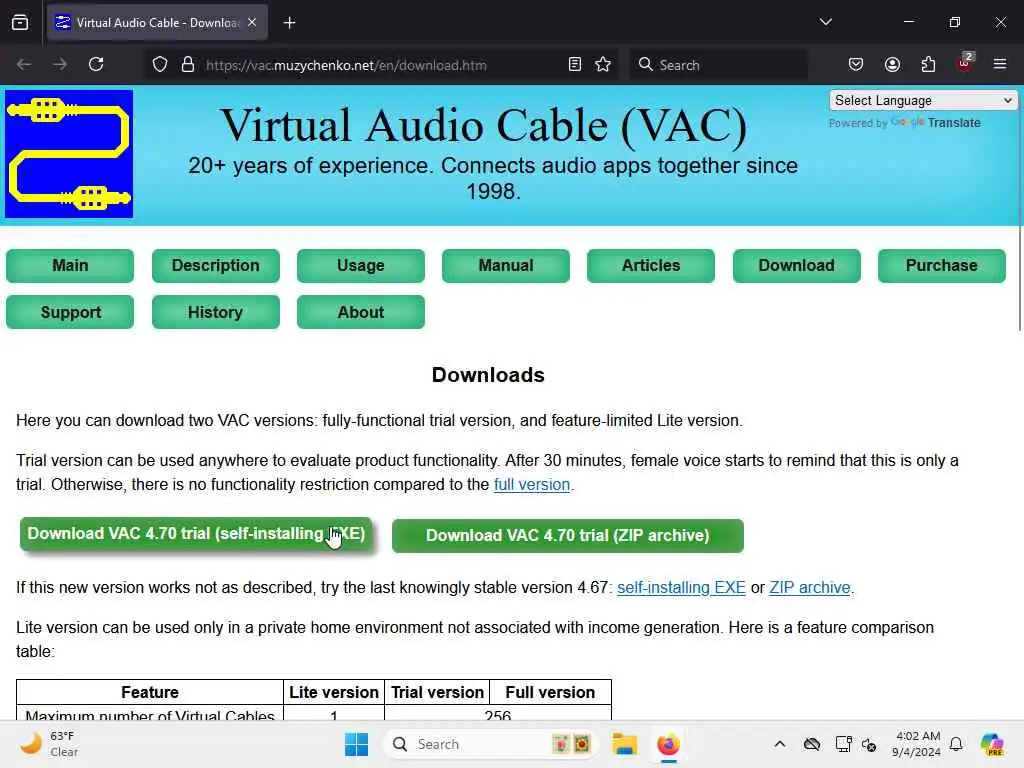1024x768 pixels.
Task: Click the Firefox Search box
Action: 718,65
